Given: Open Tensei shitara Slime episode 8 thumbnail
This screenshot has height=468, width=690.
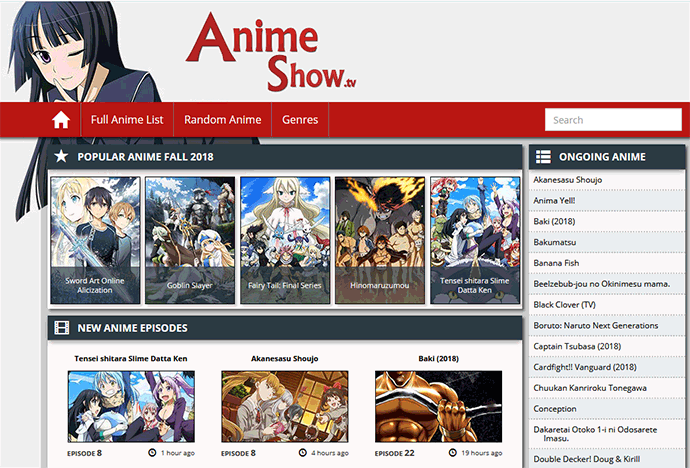Looking at the screenshot, I should 131,406.
